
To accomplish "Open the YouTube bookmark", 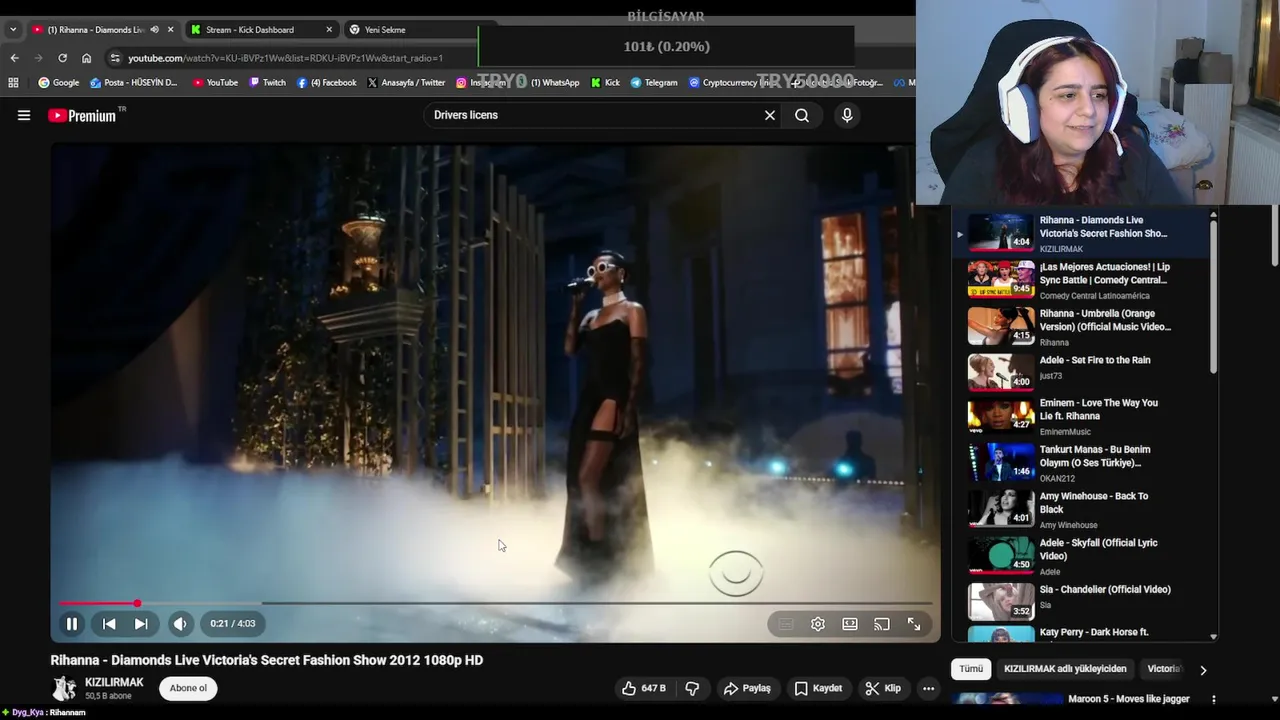I will tap(215, 83).
